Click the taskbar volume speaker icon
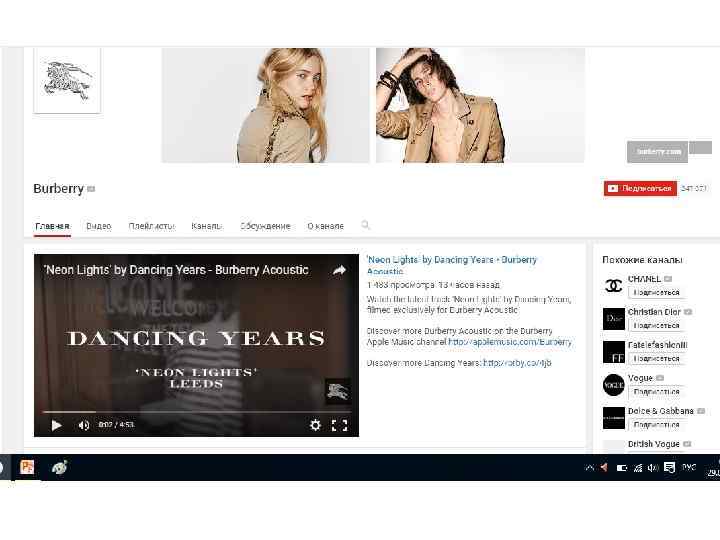The image size is (720, 540). pos(652,468)
